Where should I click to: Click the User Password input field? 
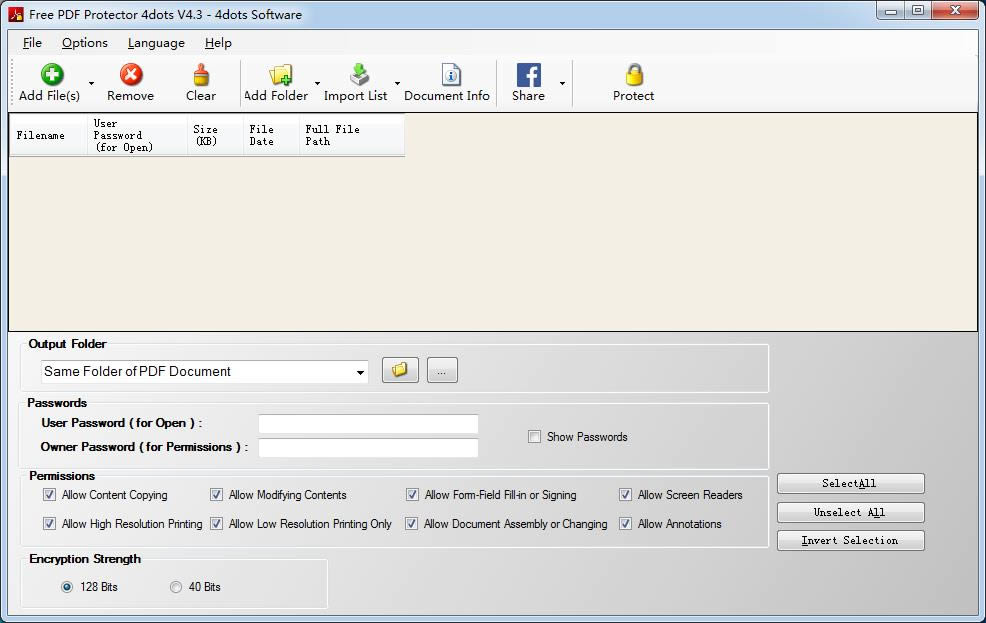coord(368,424)
